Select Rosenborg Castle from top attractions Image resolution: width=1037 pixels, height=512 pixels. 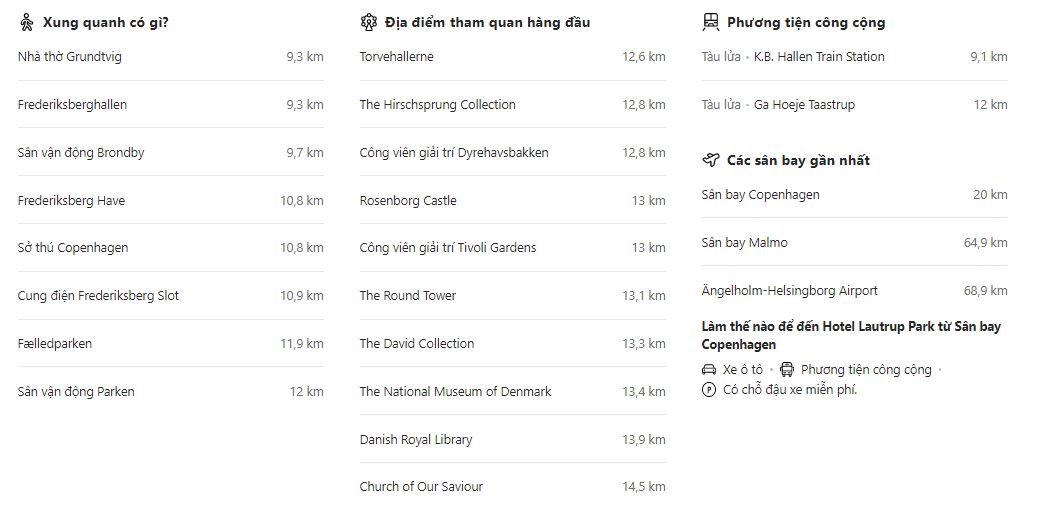(x=408, y=201)
